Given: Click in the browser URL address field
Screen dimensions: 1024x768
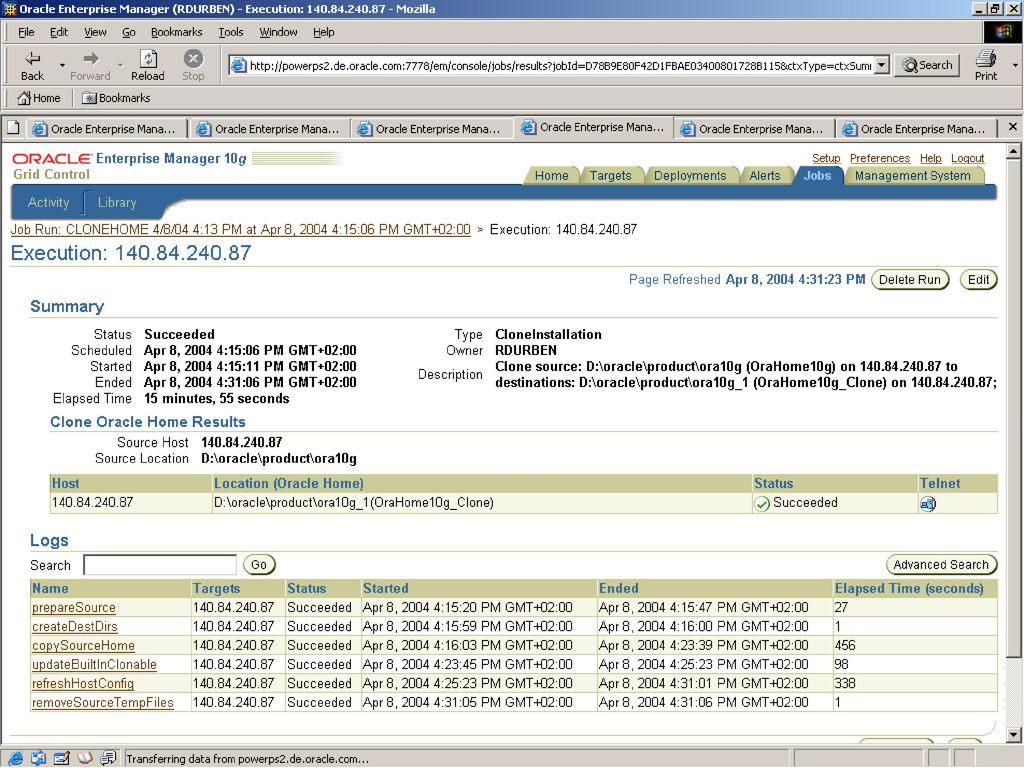Looking at the screenshot, I should click(x=560, y=65).
